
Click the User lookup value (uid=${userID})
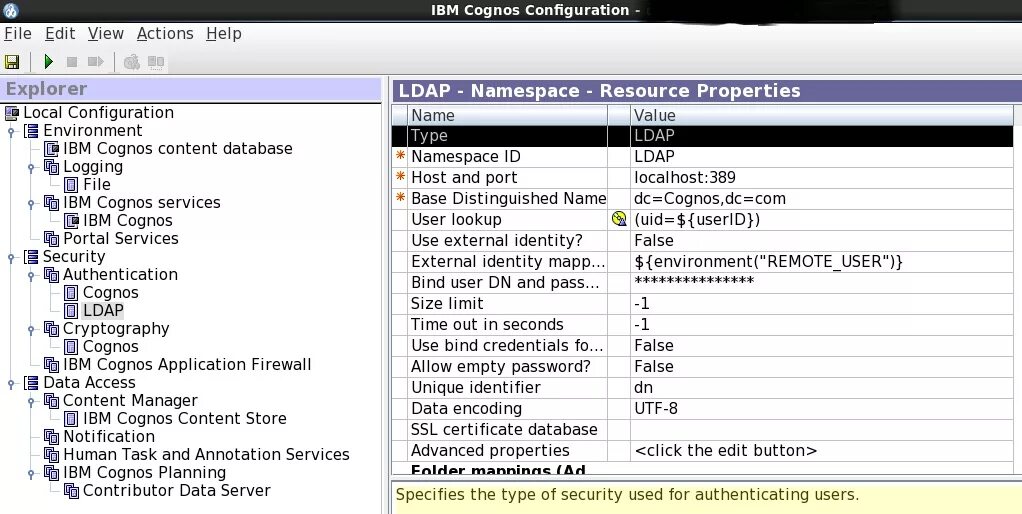click(x=822, y=220)
